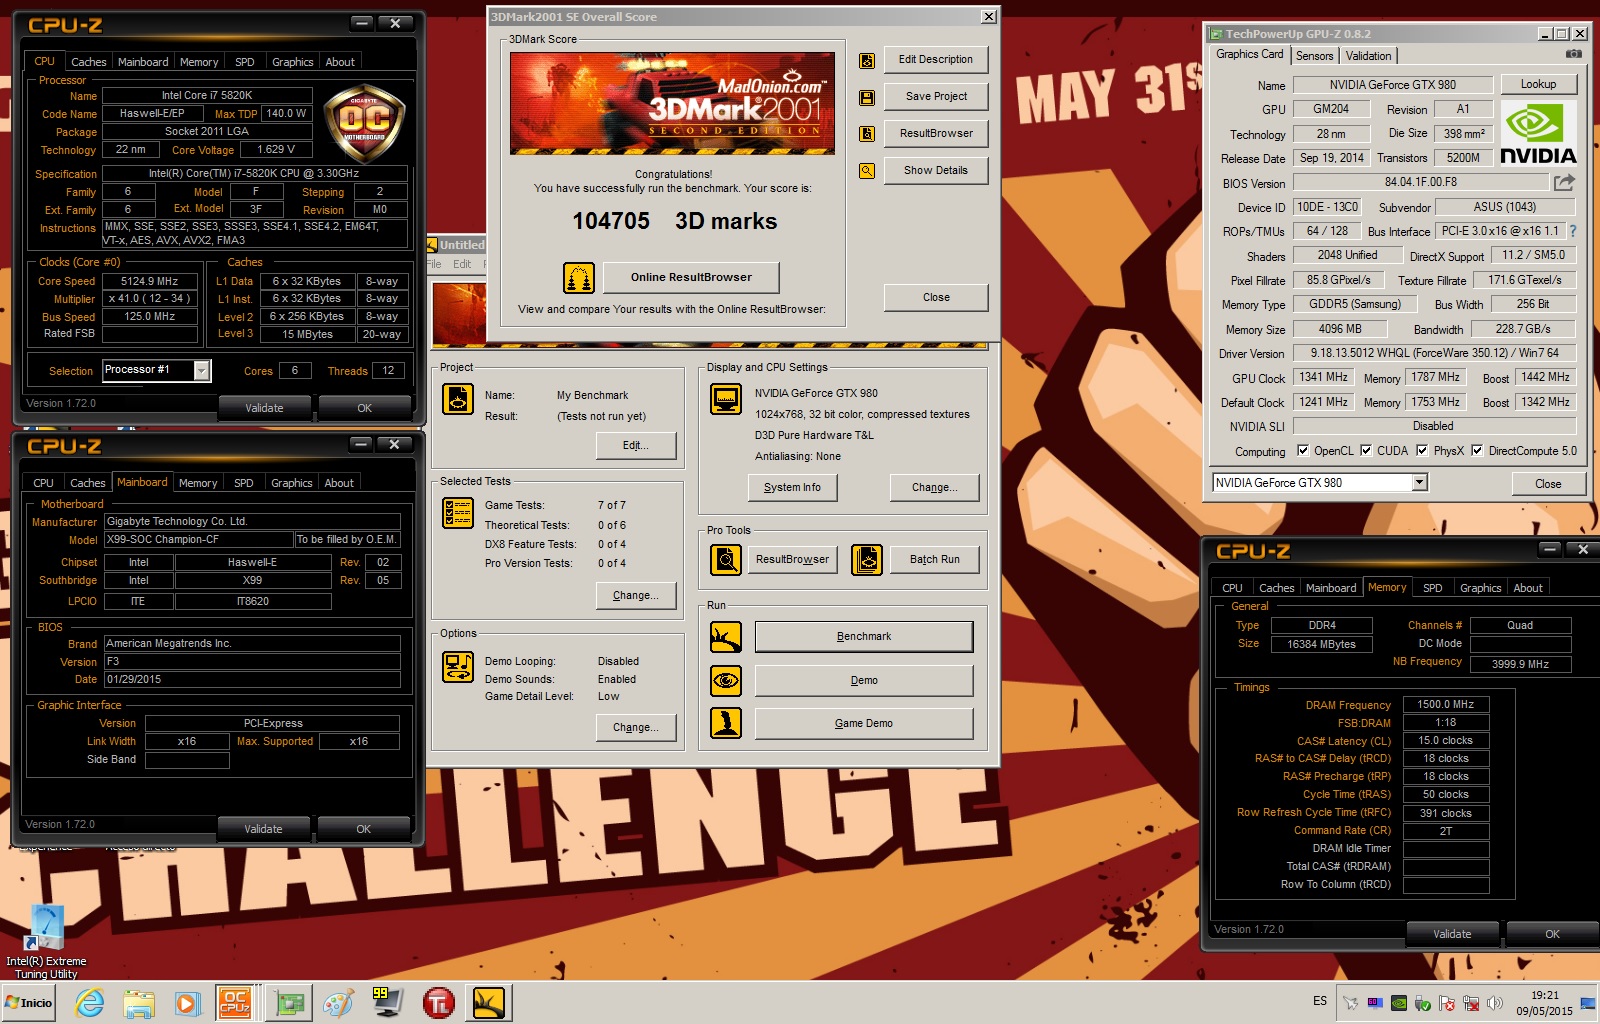Open the GPU selection dropdown in GPU-Z
This screenshot has width=1600, height=1024.
coord(1419,483)
